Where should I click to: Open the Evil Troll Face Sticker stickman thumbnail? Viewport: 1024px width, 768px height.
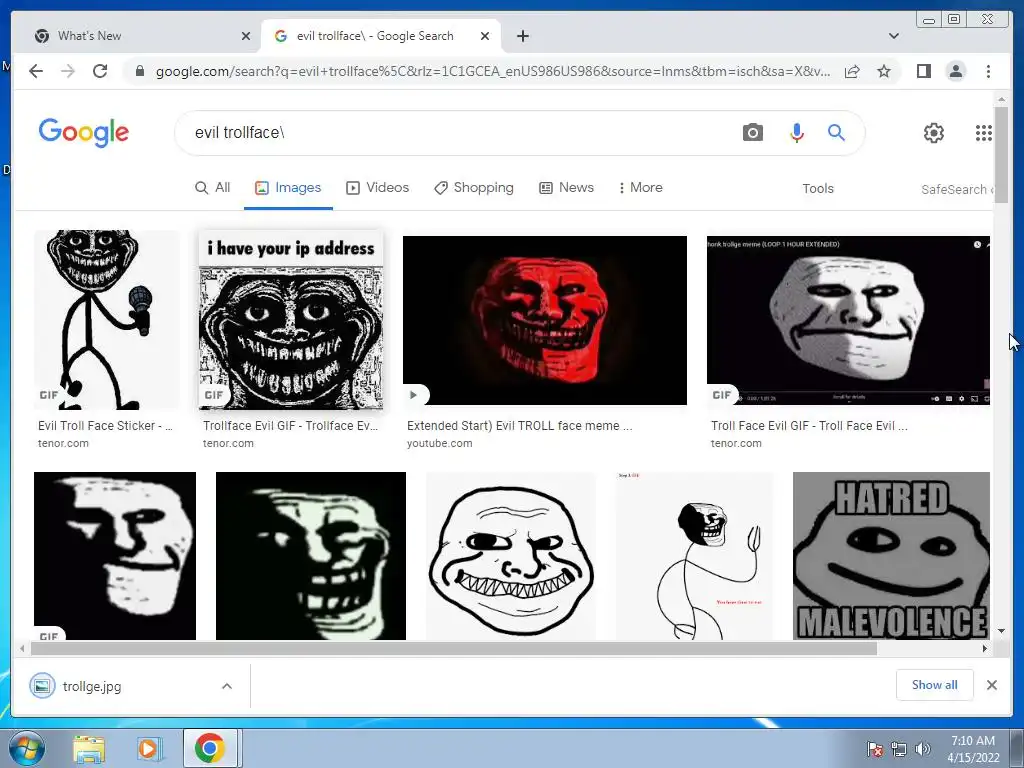click(106, 320)
